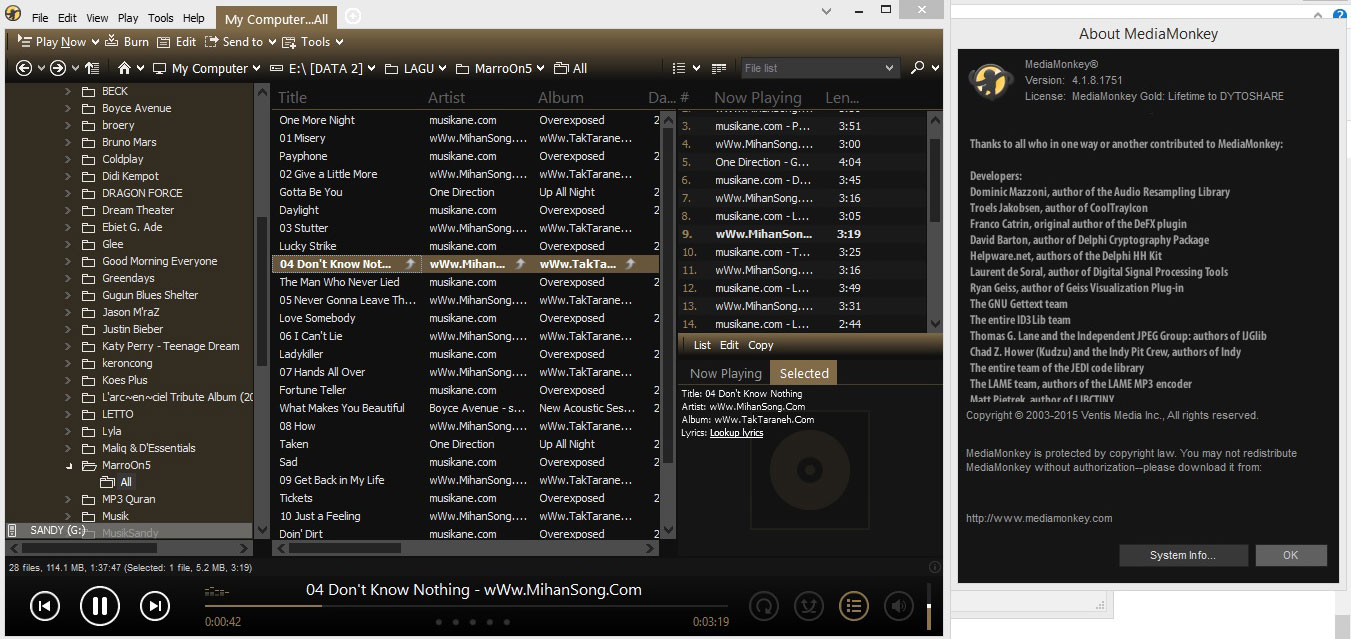The height and width of the screenshot is (639, 1351).
Task: Follow the Lookup lyrics link
Action: point(736,433)
